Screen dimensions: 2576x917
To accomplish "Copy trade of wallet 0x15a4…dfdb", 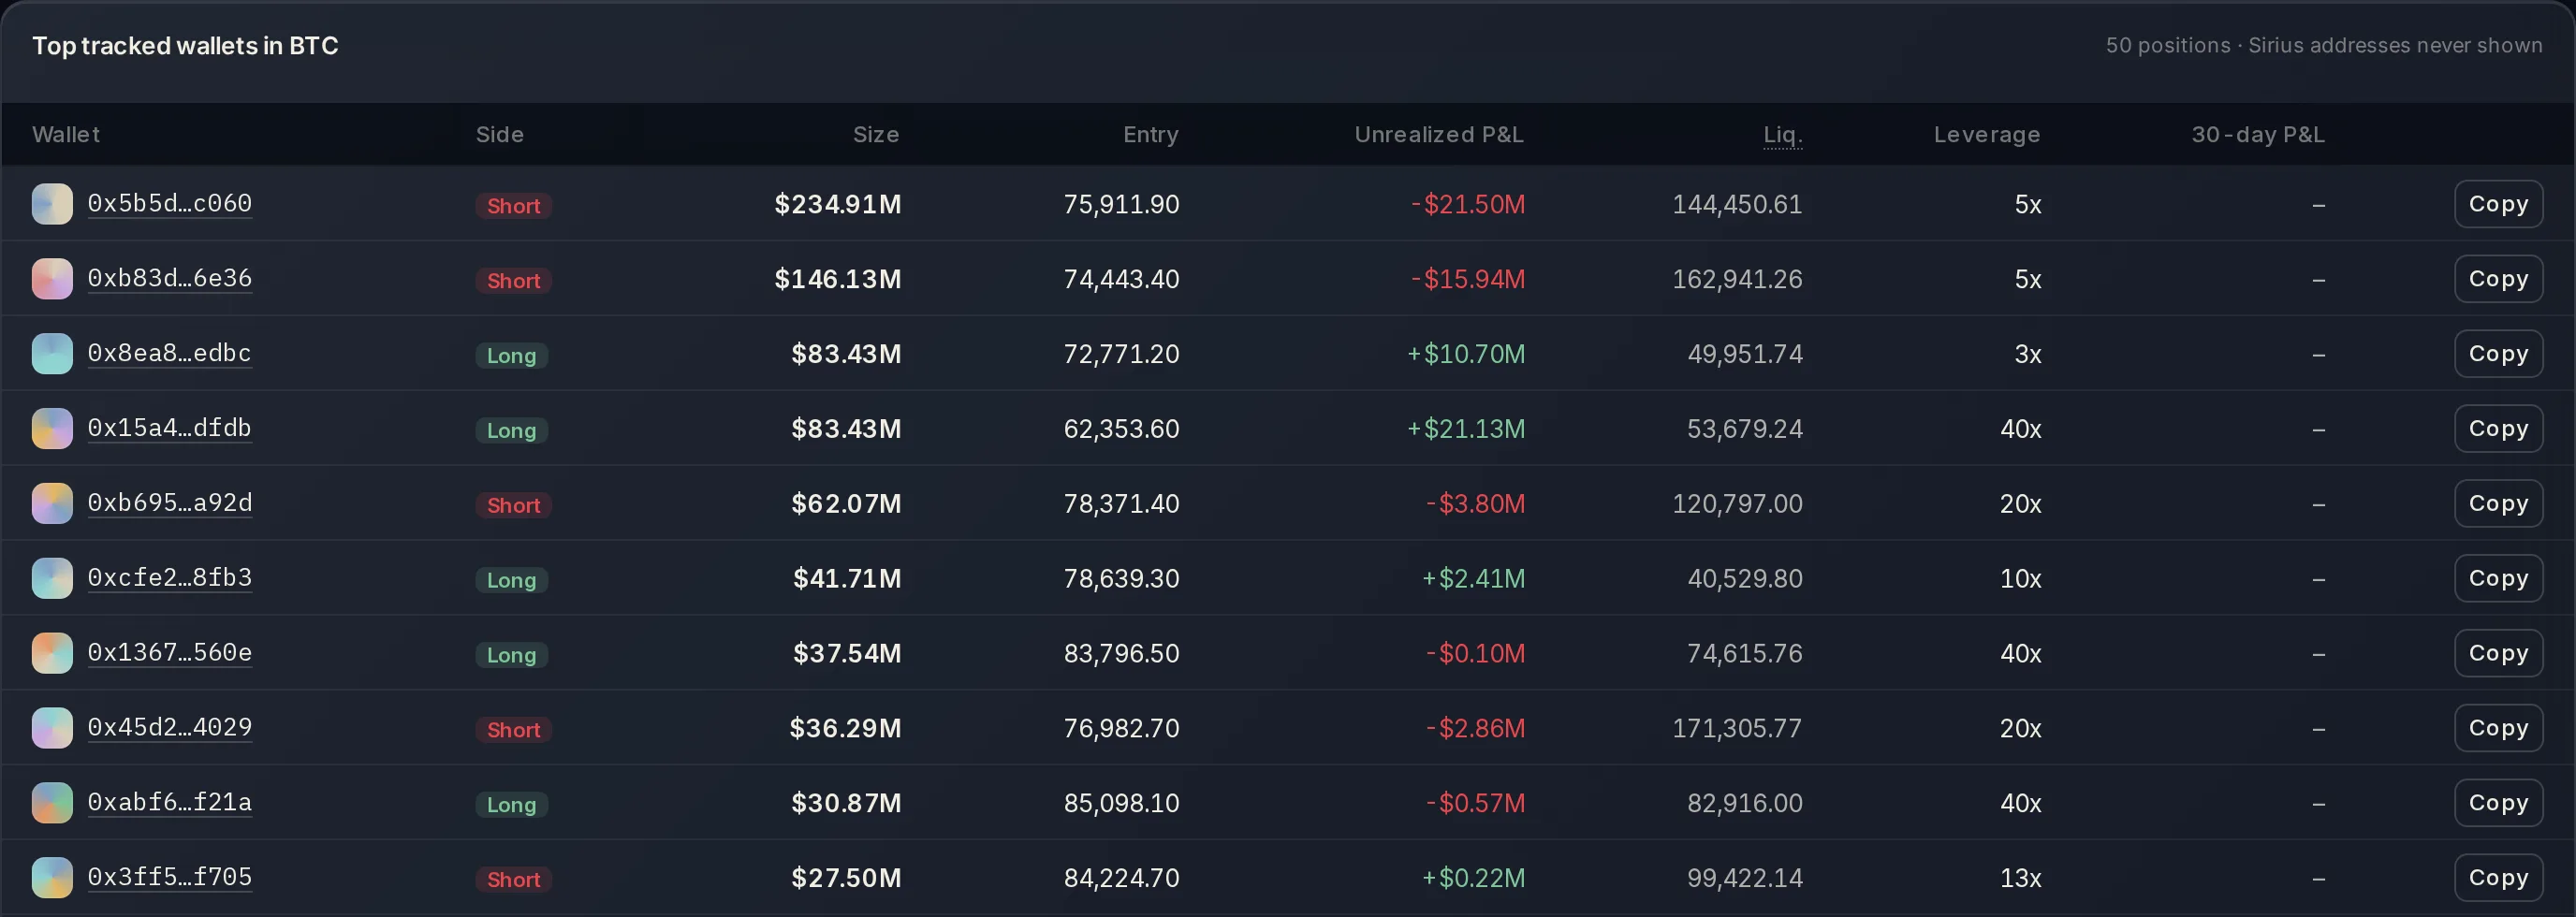I will (x=2498, y=429).
